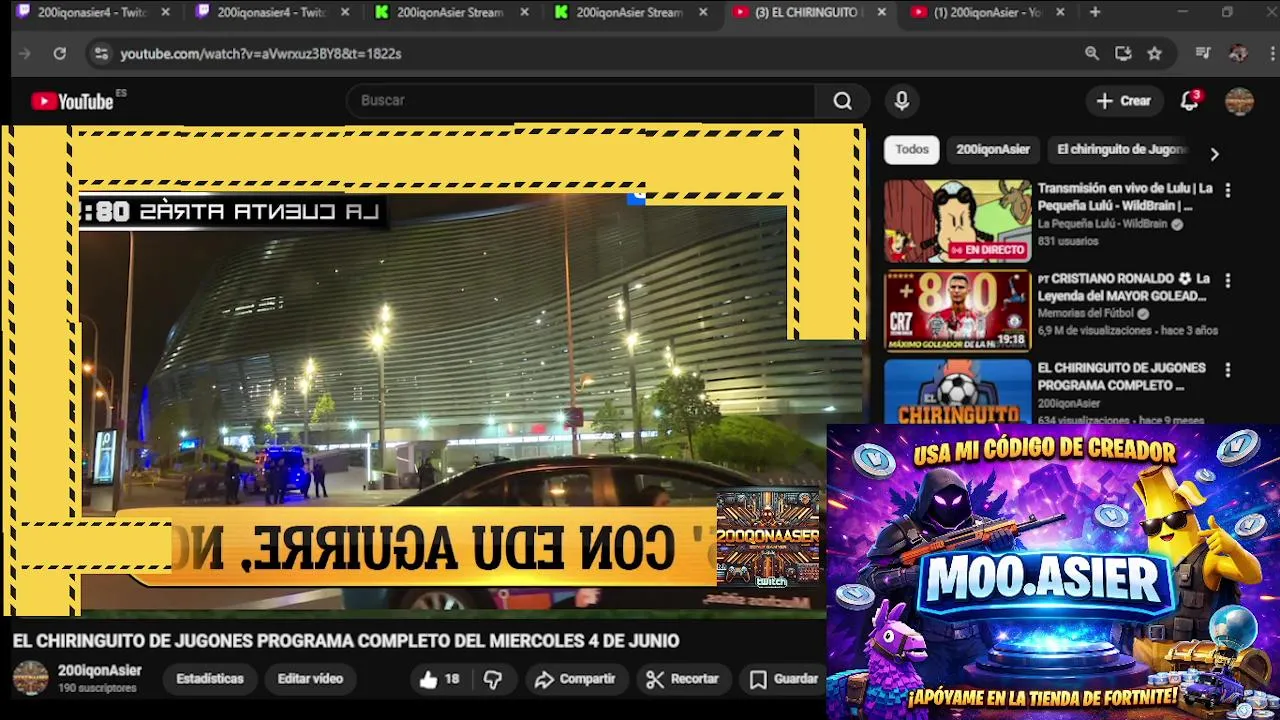Open Lulu live stream thumbnail
This screenshot has width=1280, height=720.
[x=957, y=221]
